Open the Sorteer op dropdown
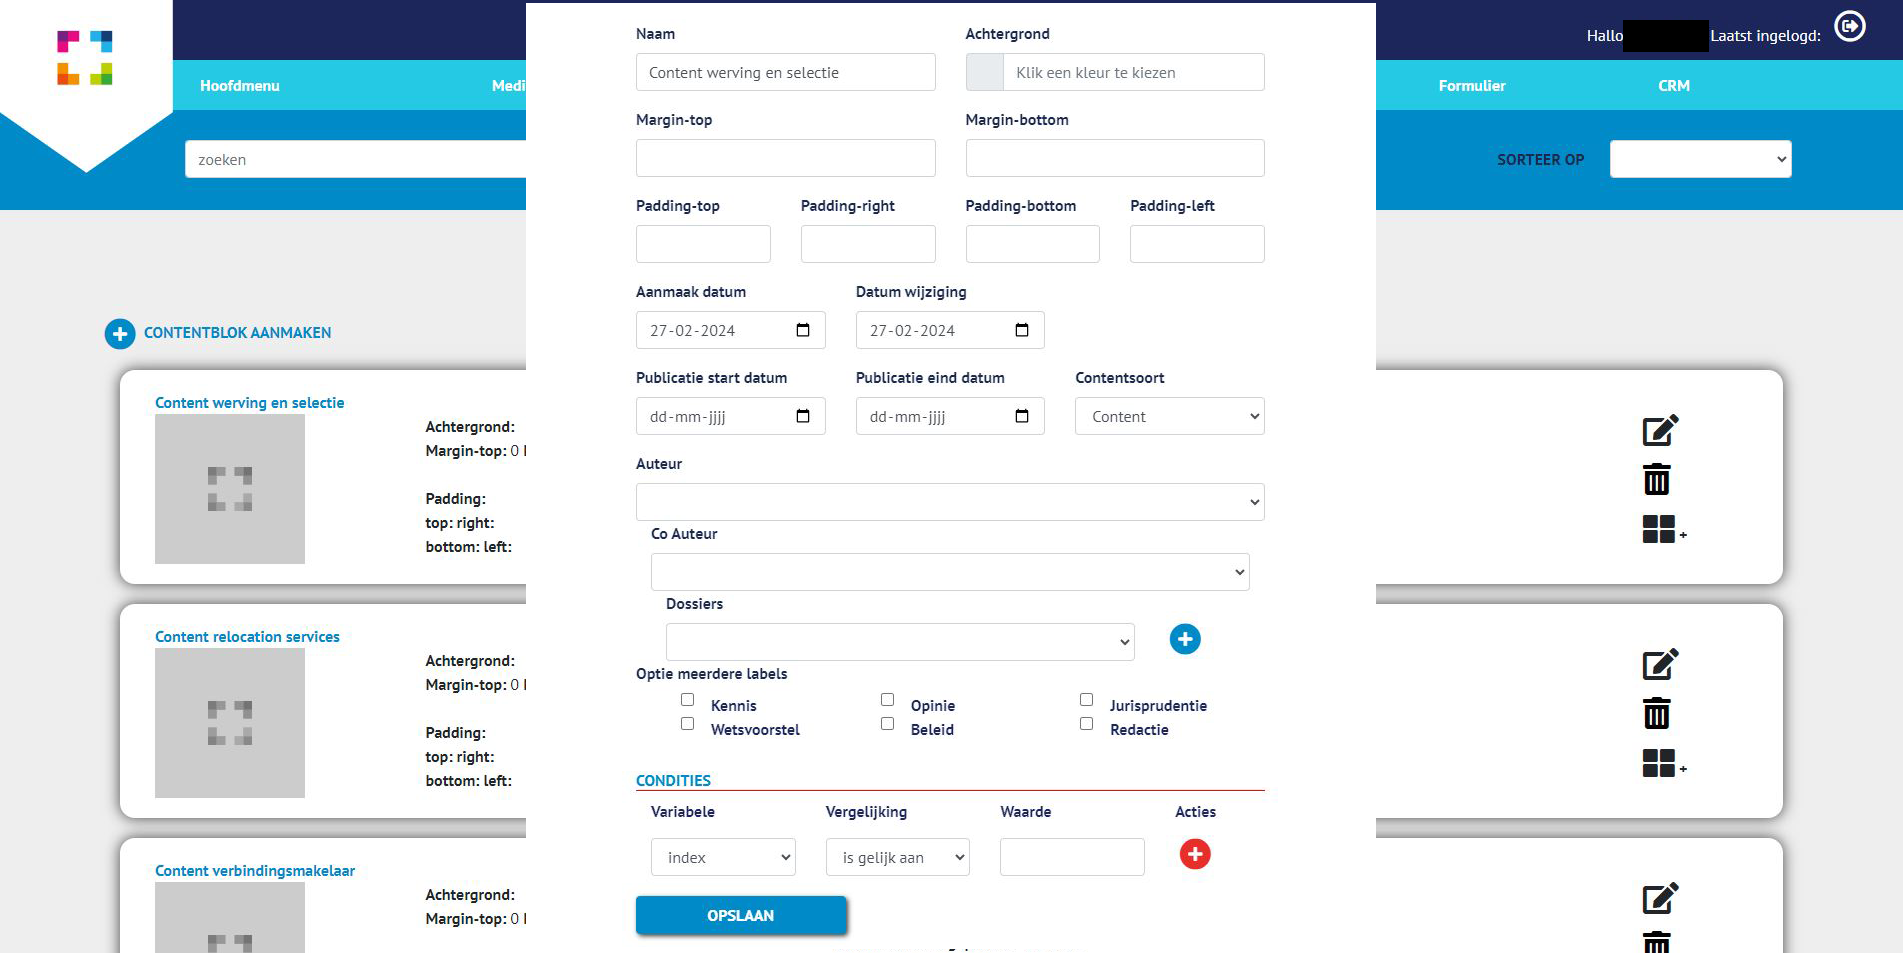 [1700, 159]
